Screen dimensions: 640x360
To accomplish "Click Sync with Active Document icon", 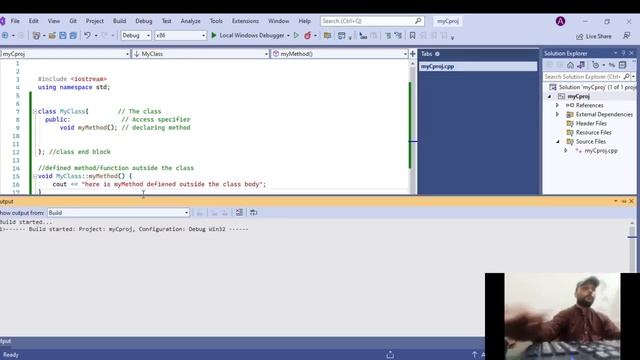I will click(x=611, y=65).
